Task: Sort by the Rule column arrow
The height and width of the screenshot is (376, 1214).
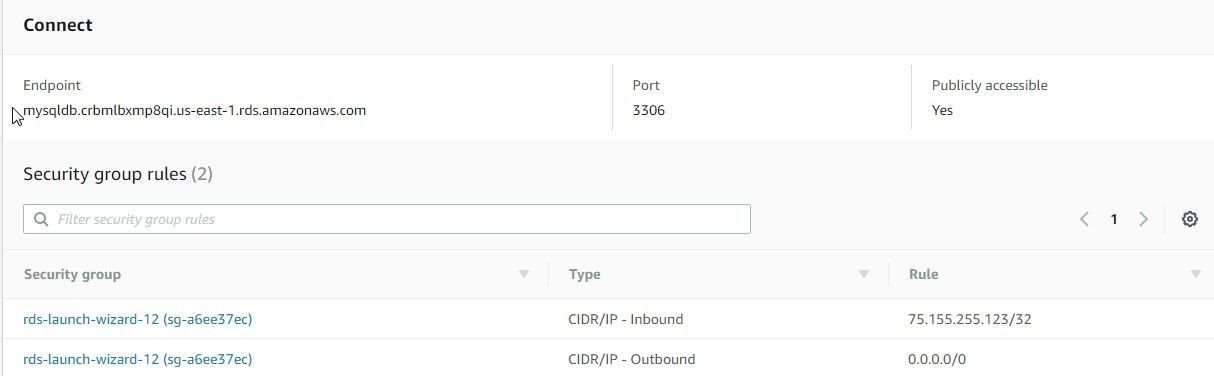Action: click(x=1195, y=274)
